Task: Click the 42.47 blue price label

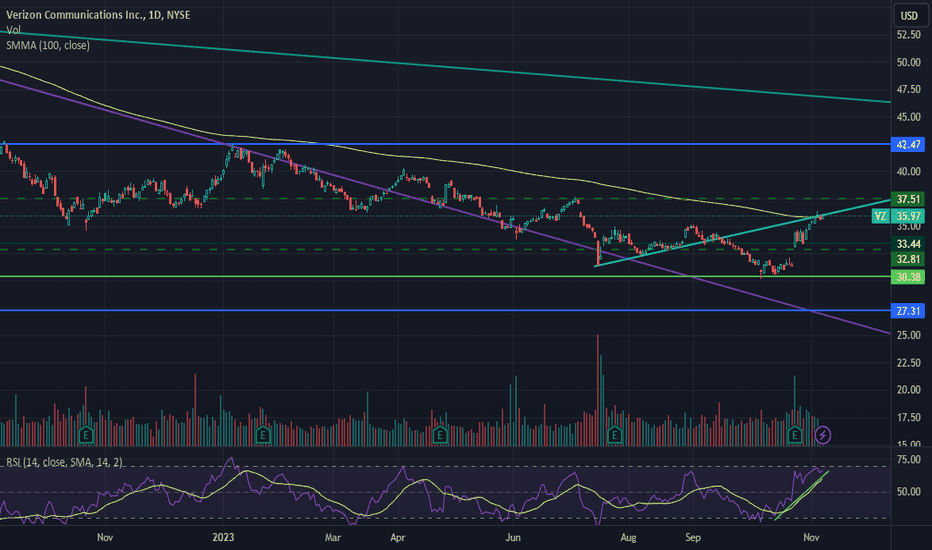Action: pyautogui.click(x=908, y=144)
